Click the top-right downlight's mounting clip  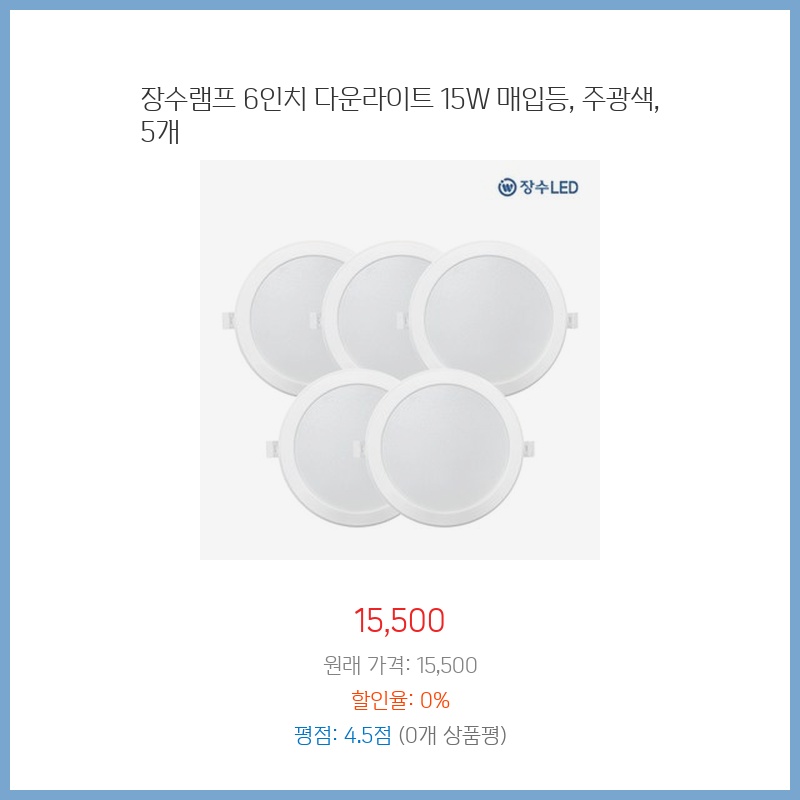(x=571, y=321)
